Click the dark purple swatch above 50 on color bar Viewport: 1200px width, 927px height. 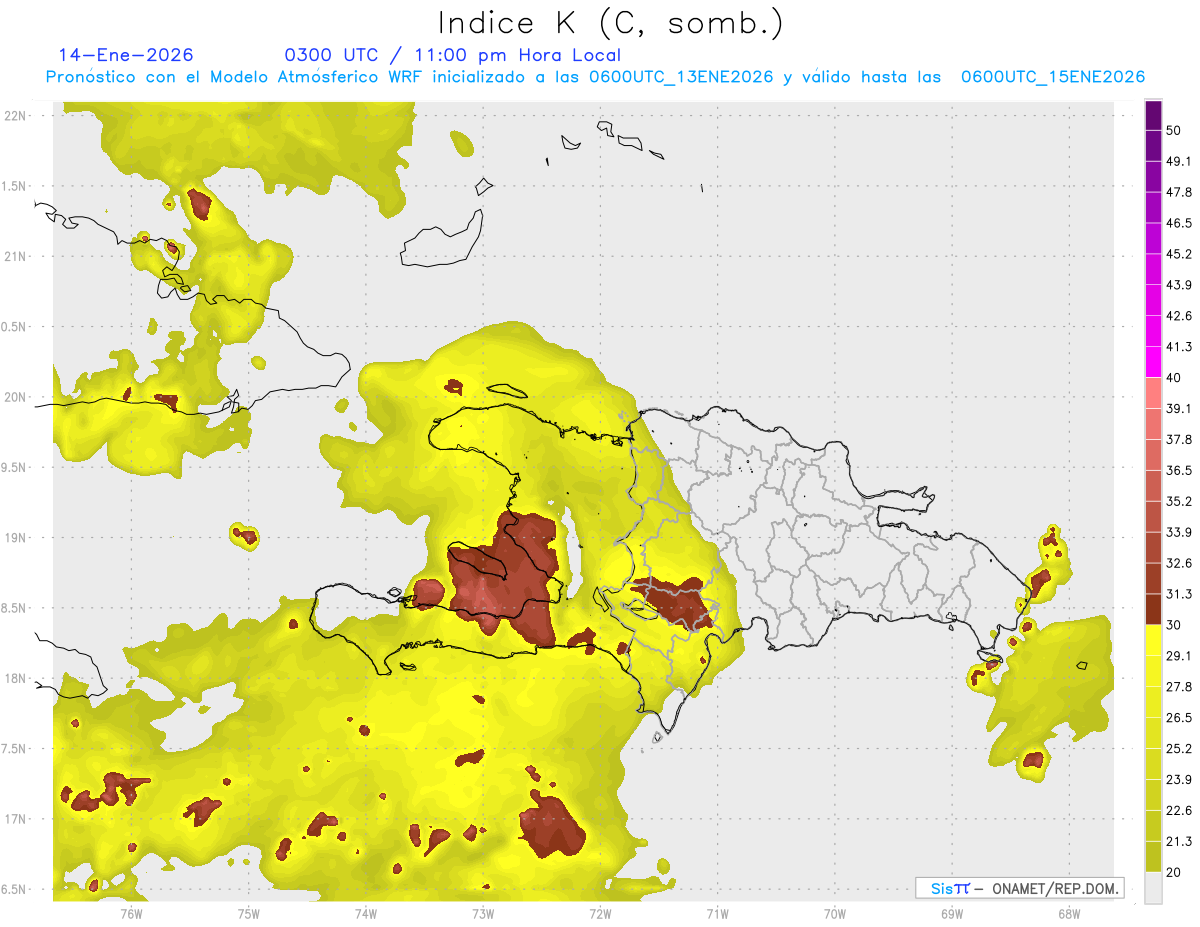1154,116
